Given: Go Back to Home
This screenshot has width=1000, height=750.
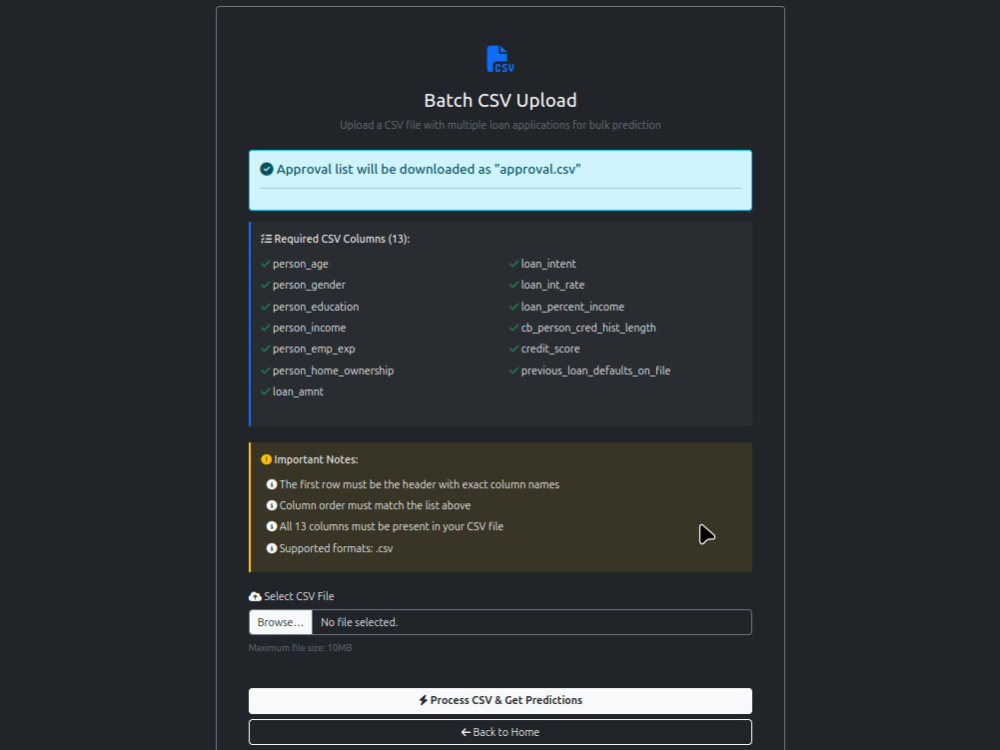Looking at the screenshot, I should click(x=500, y=732).
